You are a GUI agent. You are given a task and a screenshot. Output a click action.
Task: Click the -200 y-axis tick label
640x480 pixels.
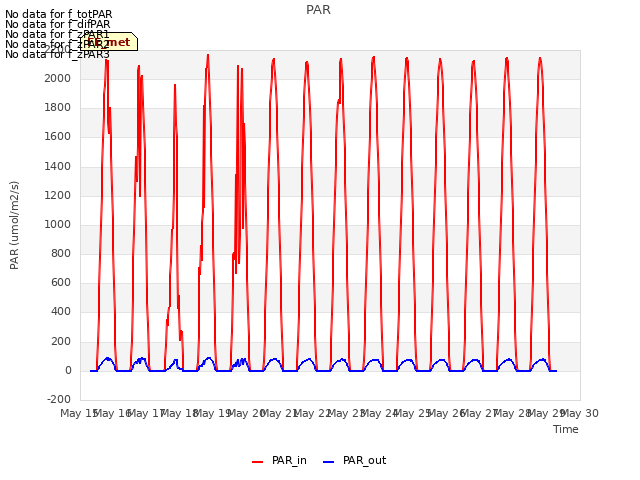(59, 399)
